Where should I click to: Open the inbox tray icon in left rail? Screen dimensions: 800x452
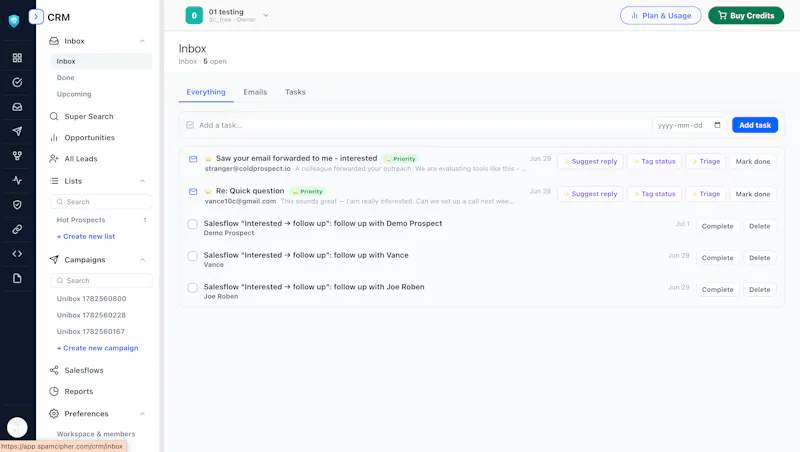17,107
